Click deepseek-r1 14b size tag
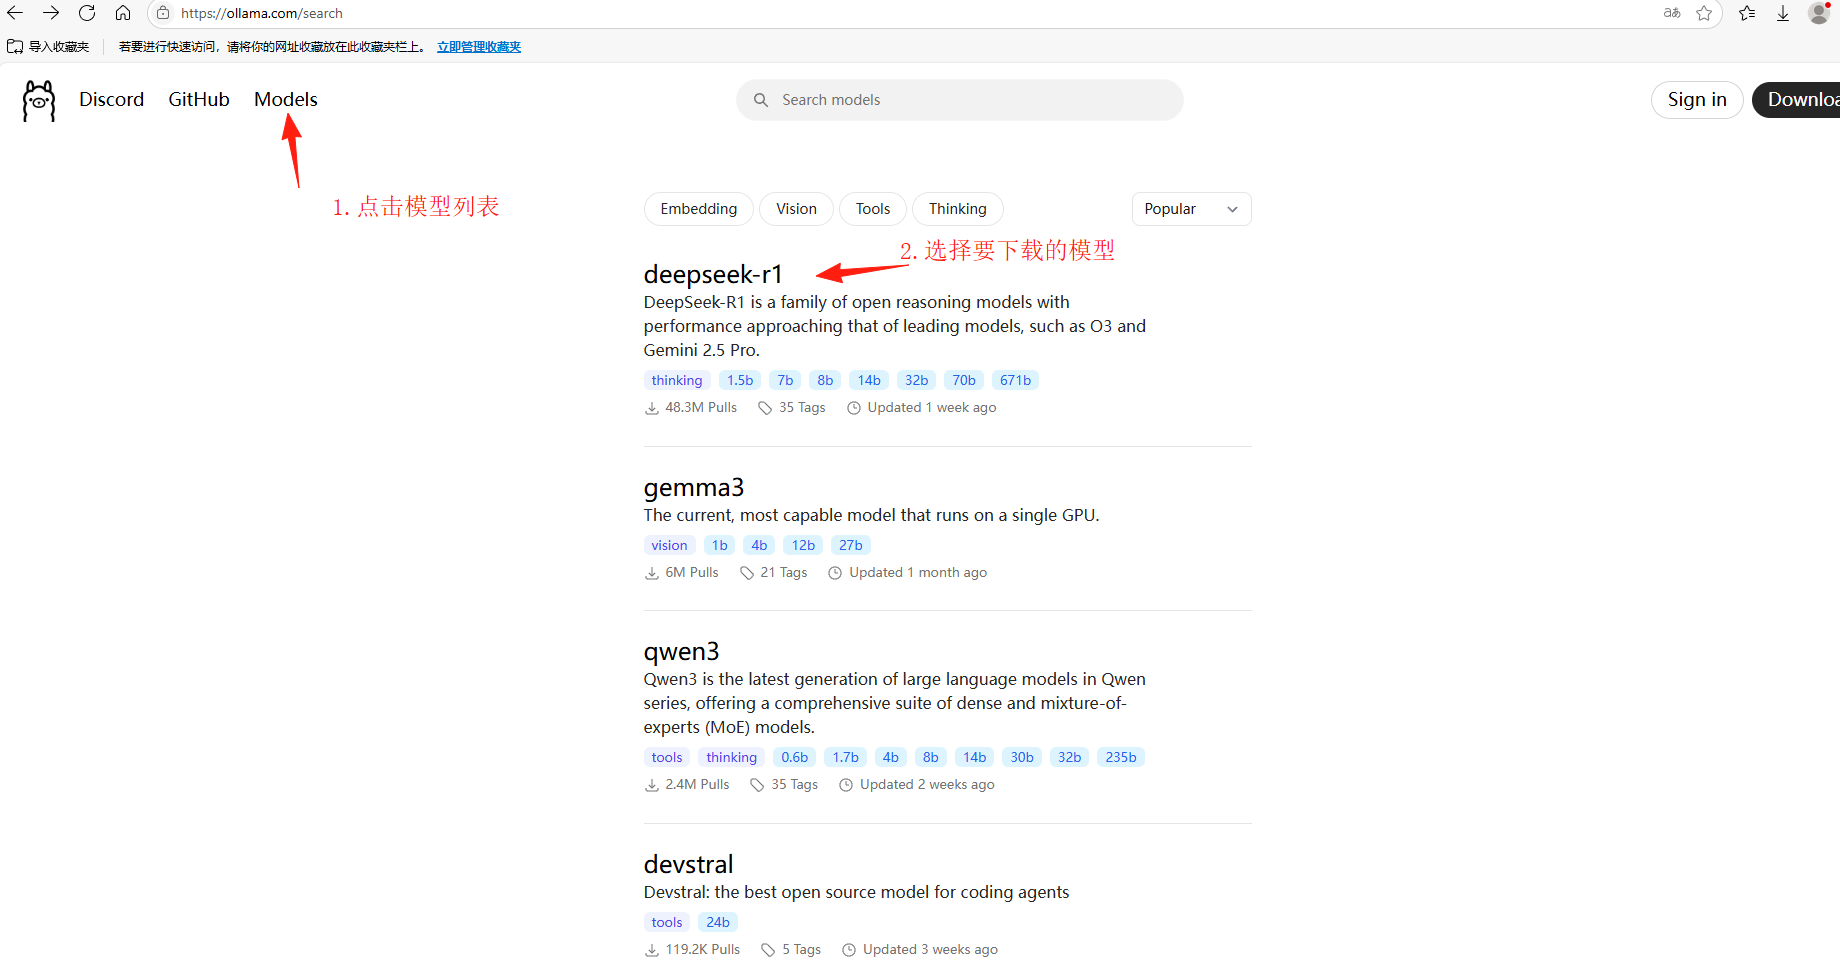Screen dimensions: 1840x965 pos(869,380)
